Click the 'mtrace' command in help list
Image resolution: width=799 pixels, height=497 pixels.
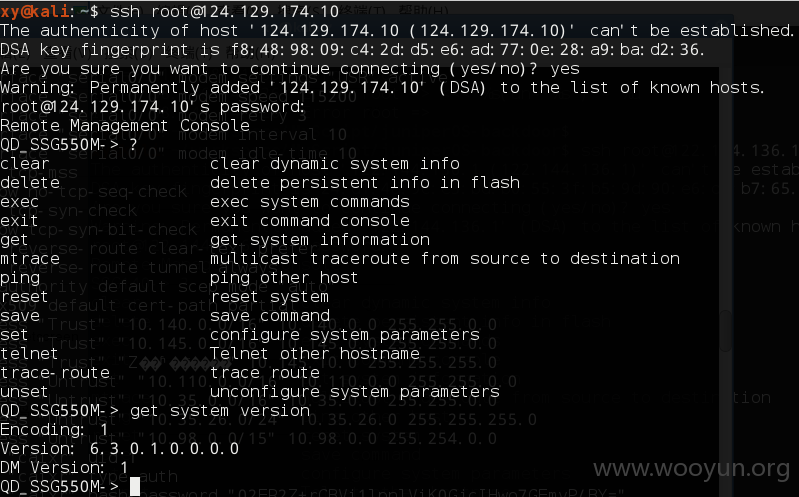[30, 258]
